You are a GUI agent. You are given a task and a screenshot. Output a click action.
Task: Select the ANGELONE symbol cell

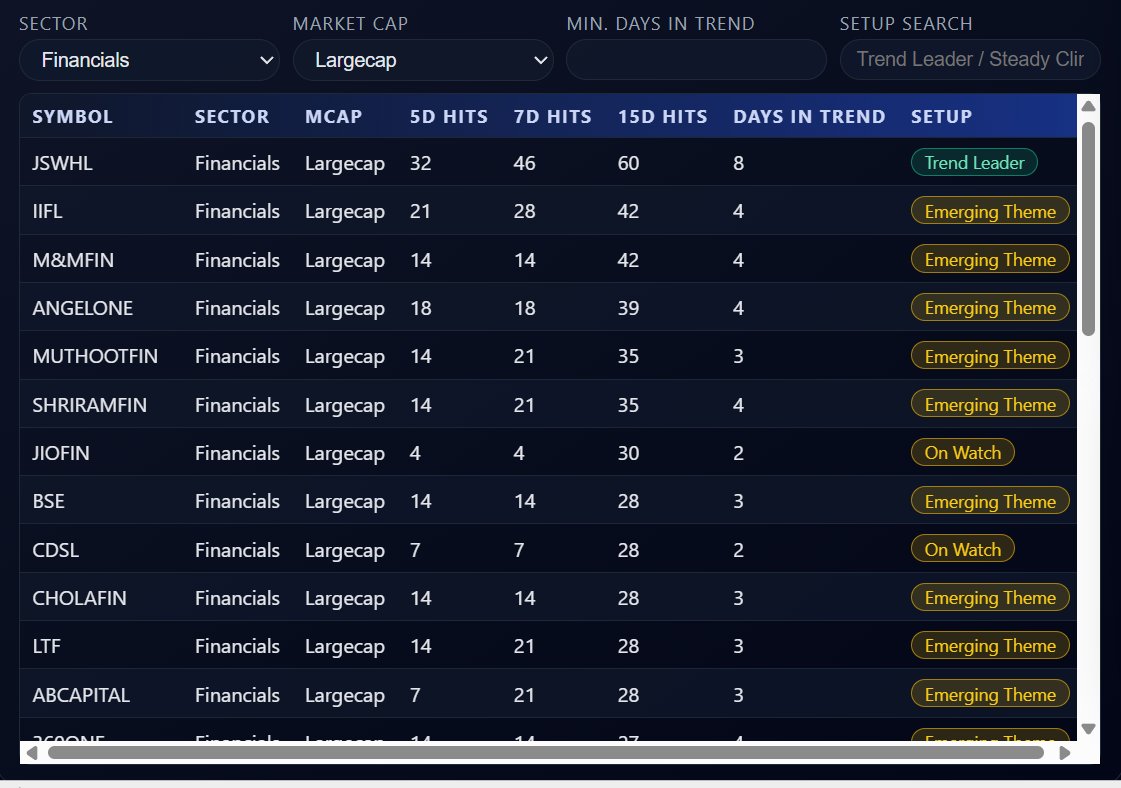82,308
